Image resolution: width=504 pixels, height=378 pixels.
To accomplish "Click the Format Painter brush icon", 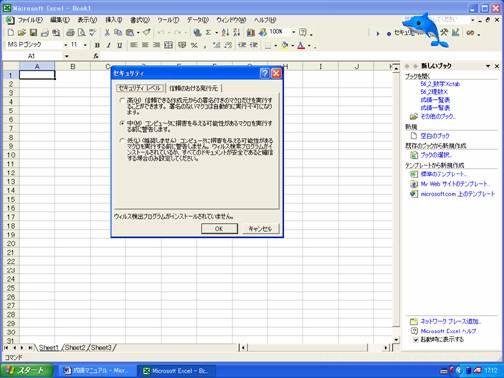I will [147, 32].
